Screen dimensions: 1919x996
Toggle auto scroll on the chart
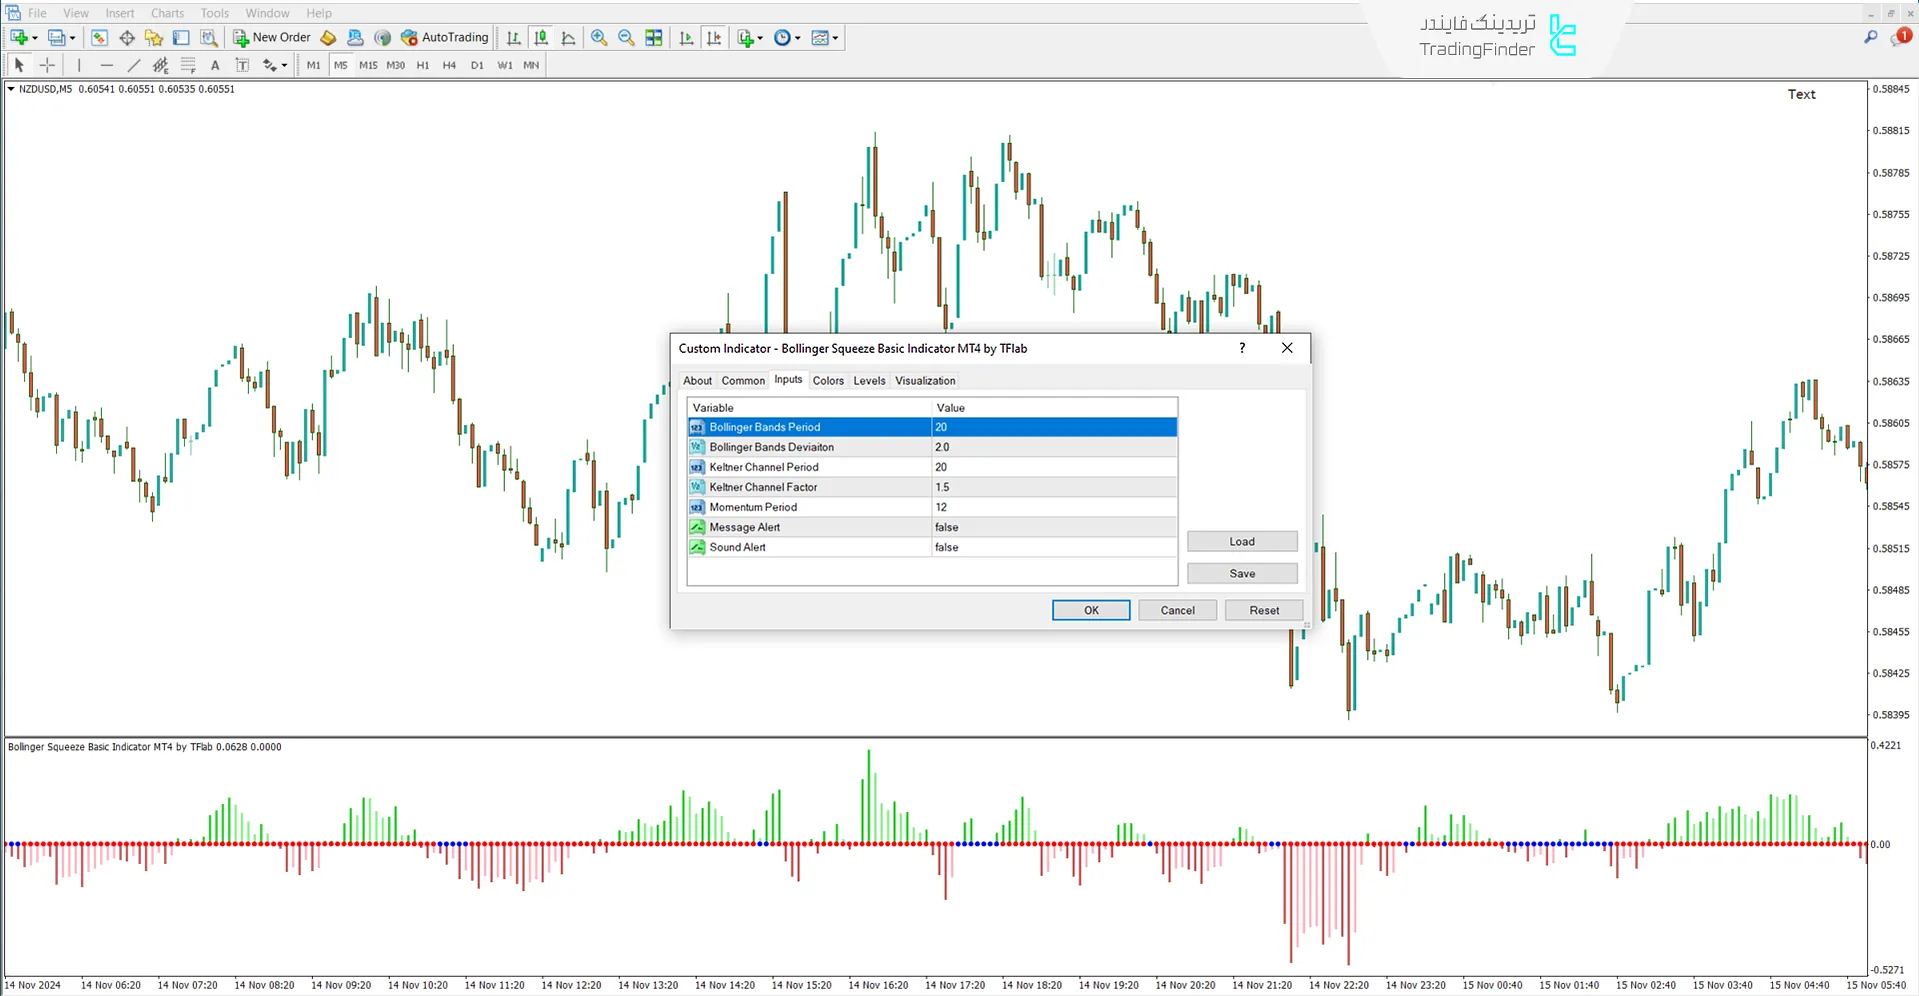tap(686, 37)
